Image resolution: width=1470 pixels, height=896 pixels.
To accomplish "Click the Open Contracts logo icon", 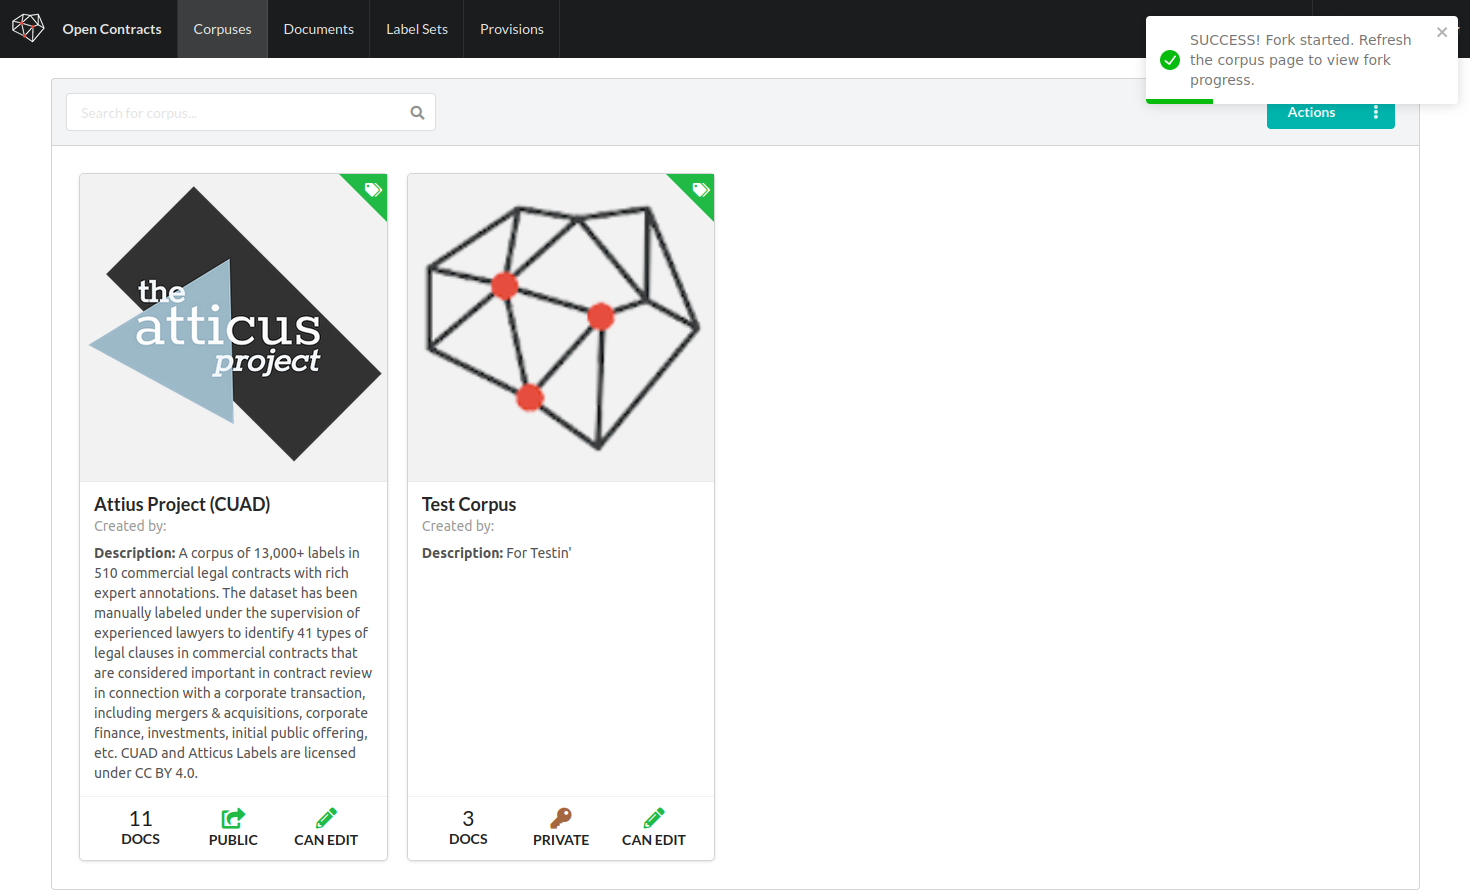I will (x=28, y=28).
